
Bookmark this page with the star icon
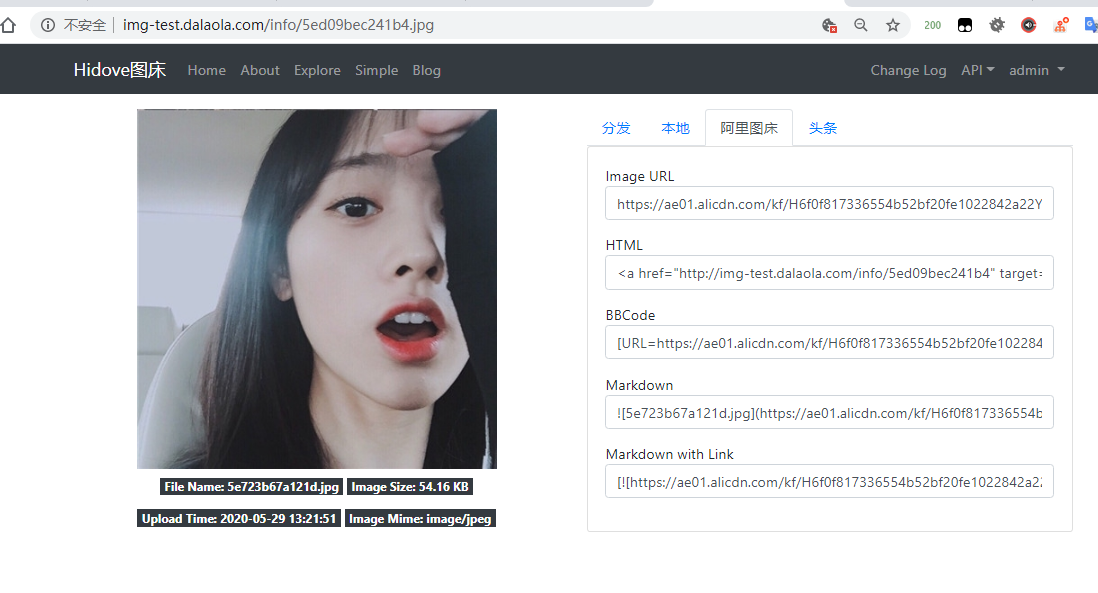point(893,25)
